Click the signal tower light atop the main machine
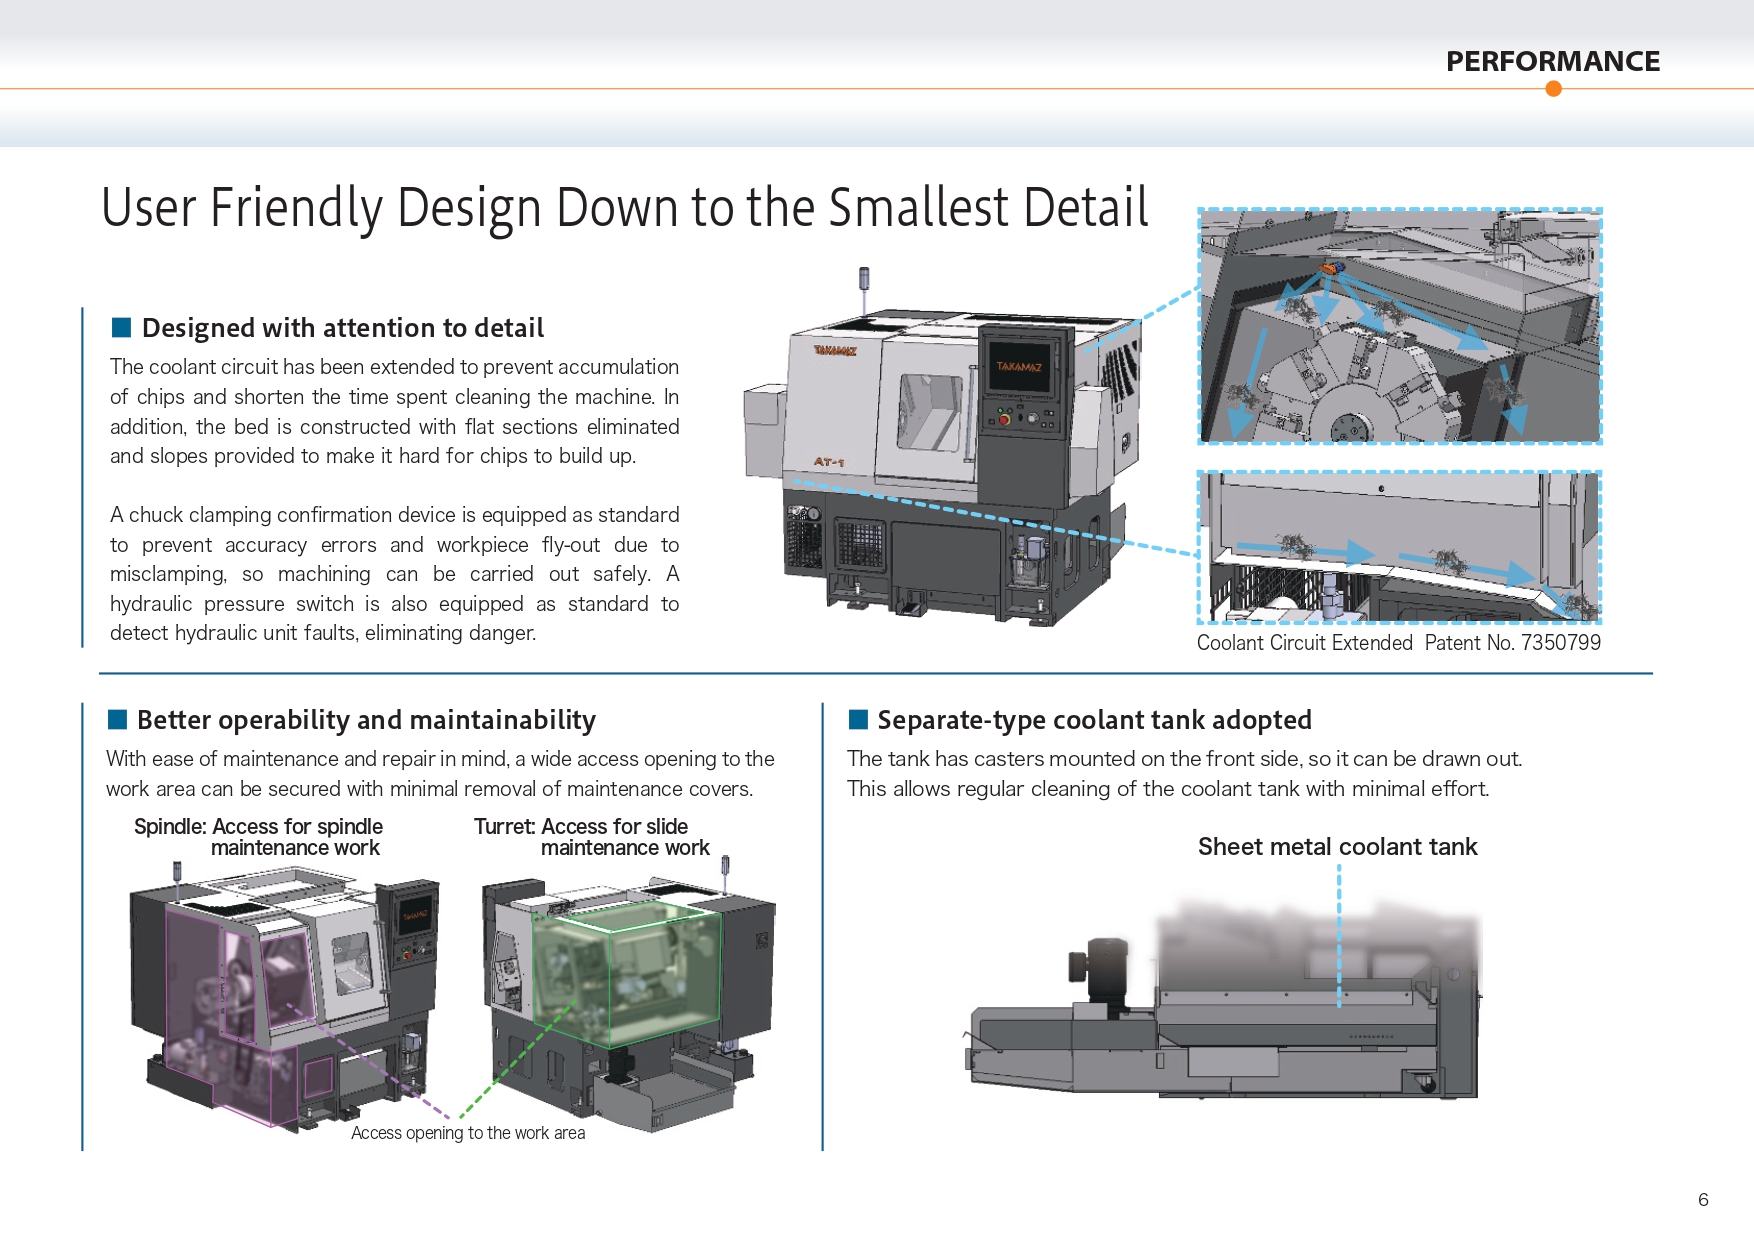This screenshot has height=1241, width=1754. [864, 279]
